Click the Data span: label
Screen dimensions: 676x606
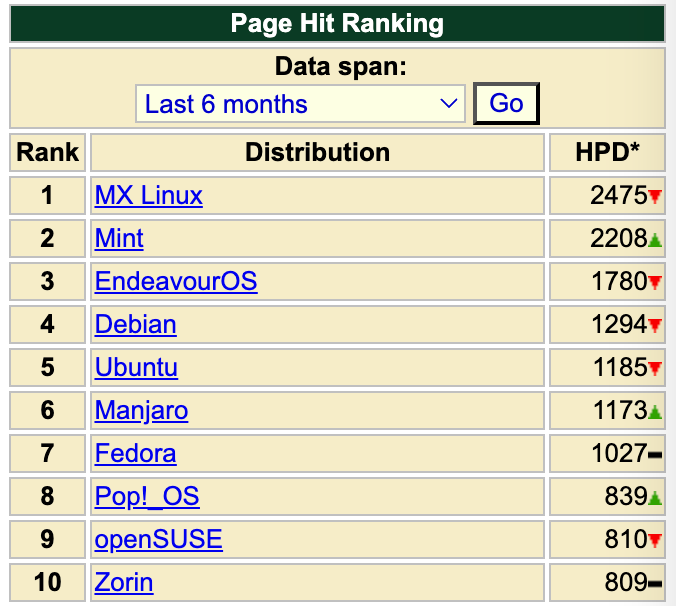pos(341,67)
